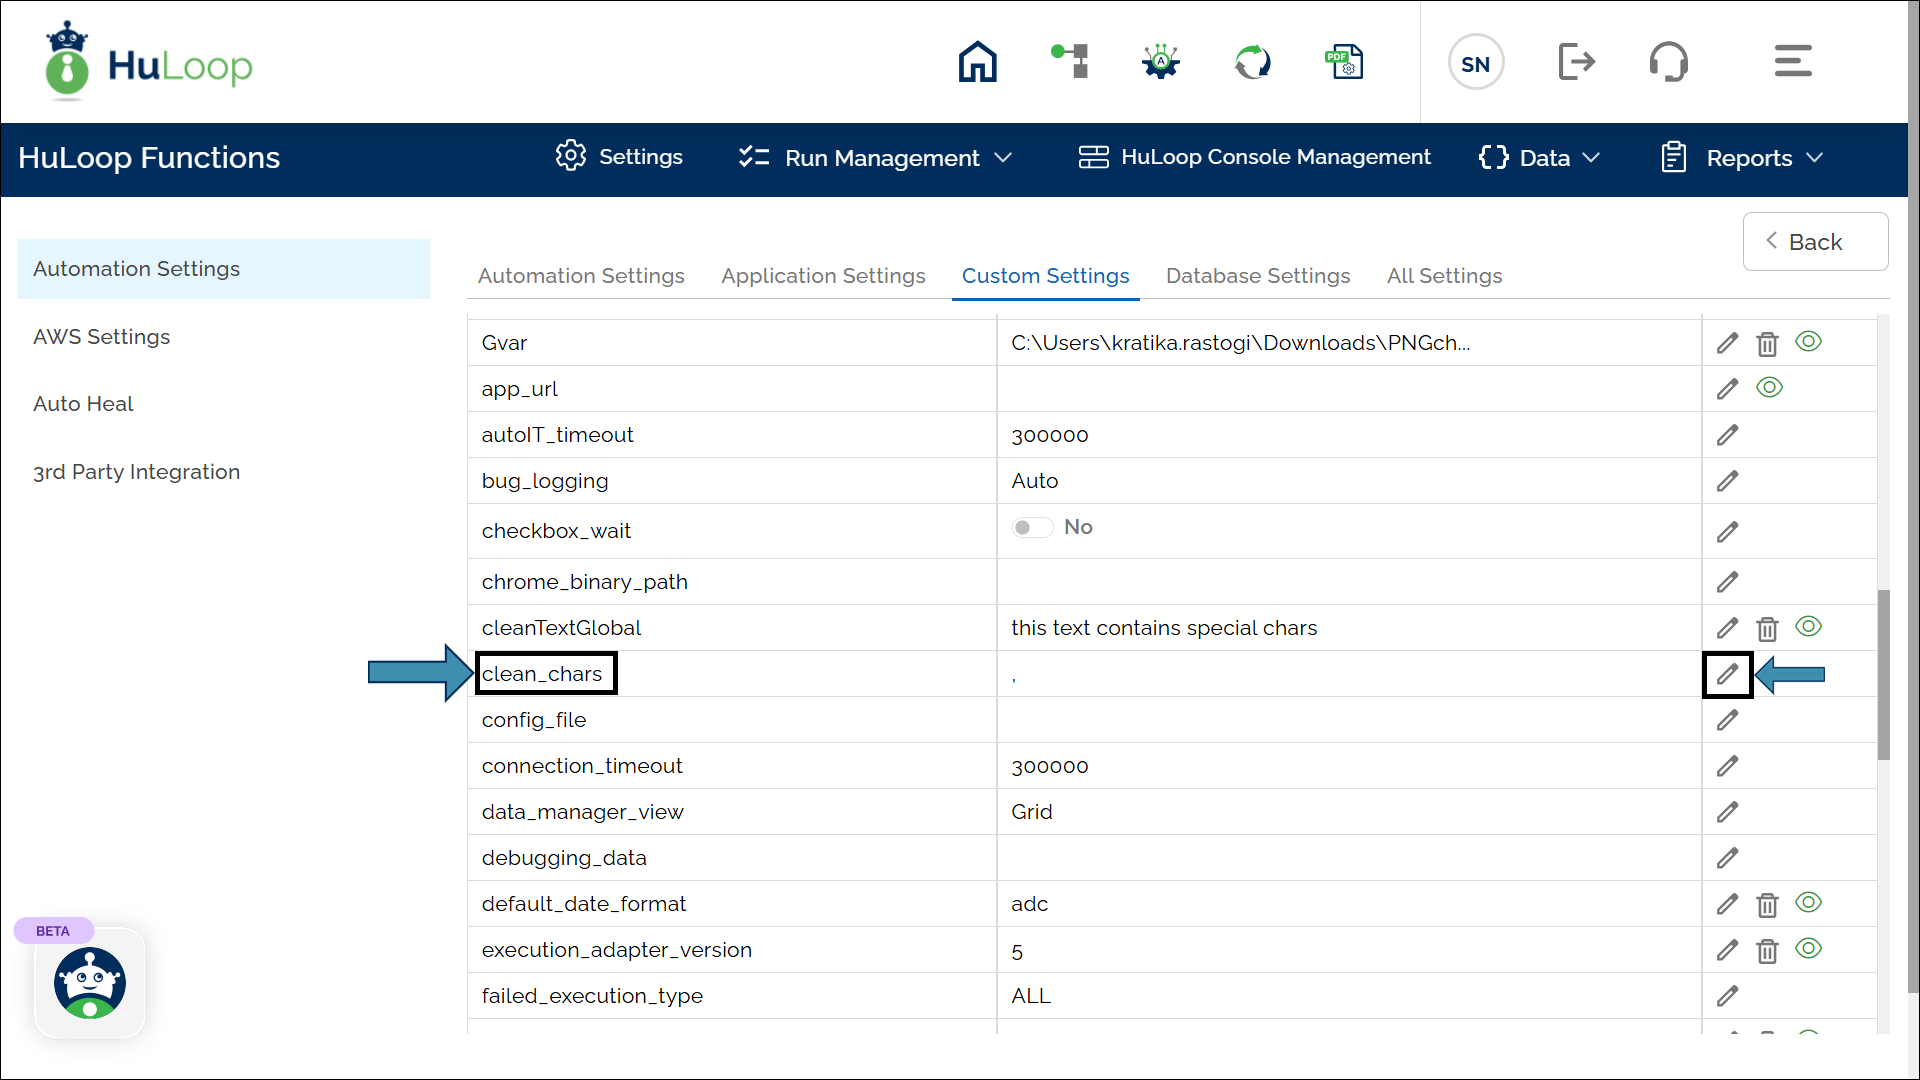1920x1080 pixels.
Task: Click the Back button
Action: 1814,242
